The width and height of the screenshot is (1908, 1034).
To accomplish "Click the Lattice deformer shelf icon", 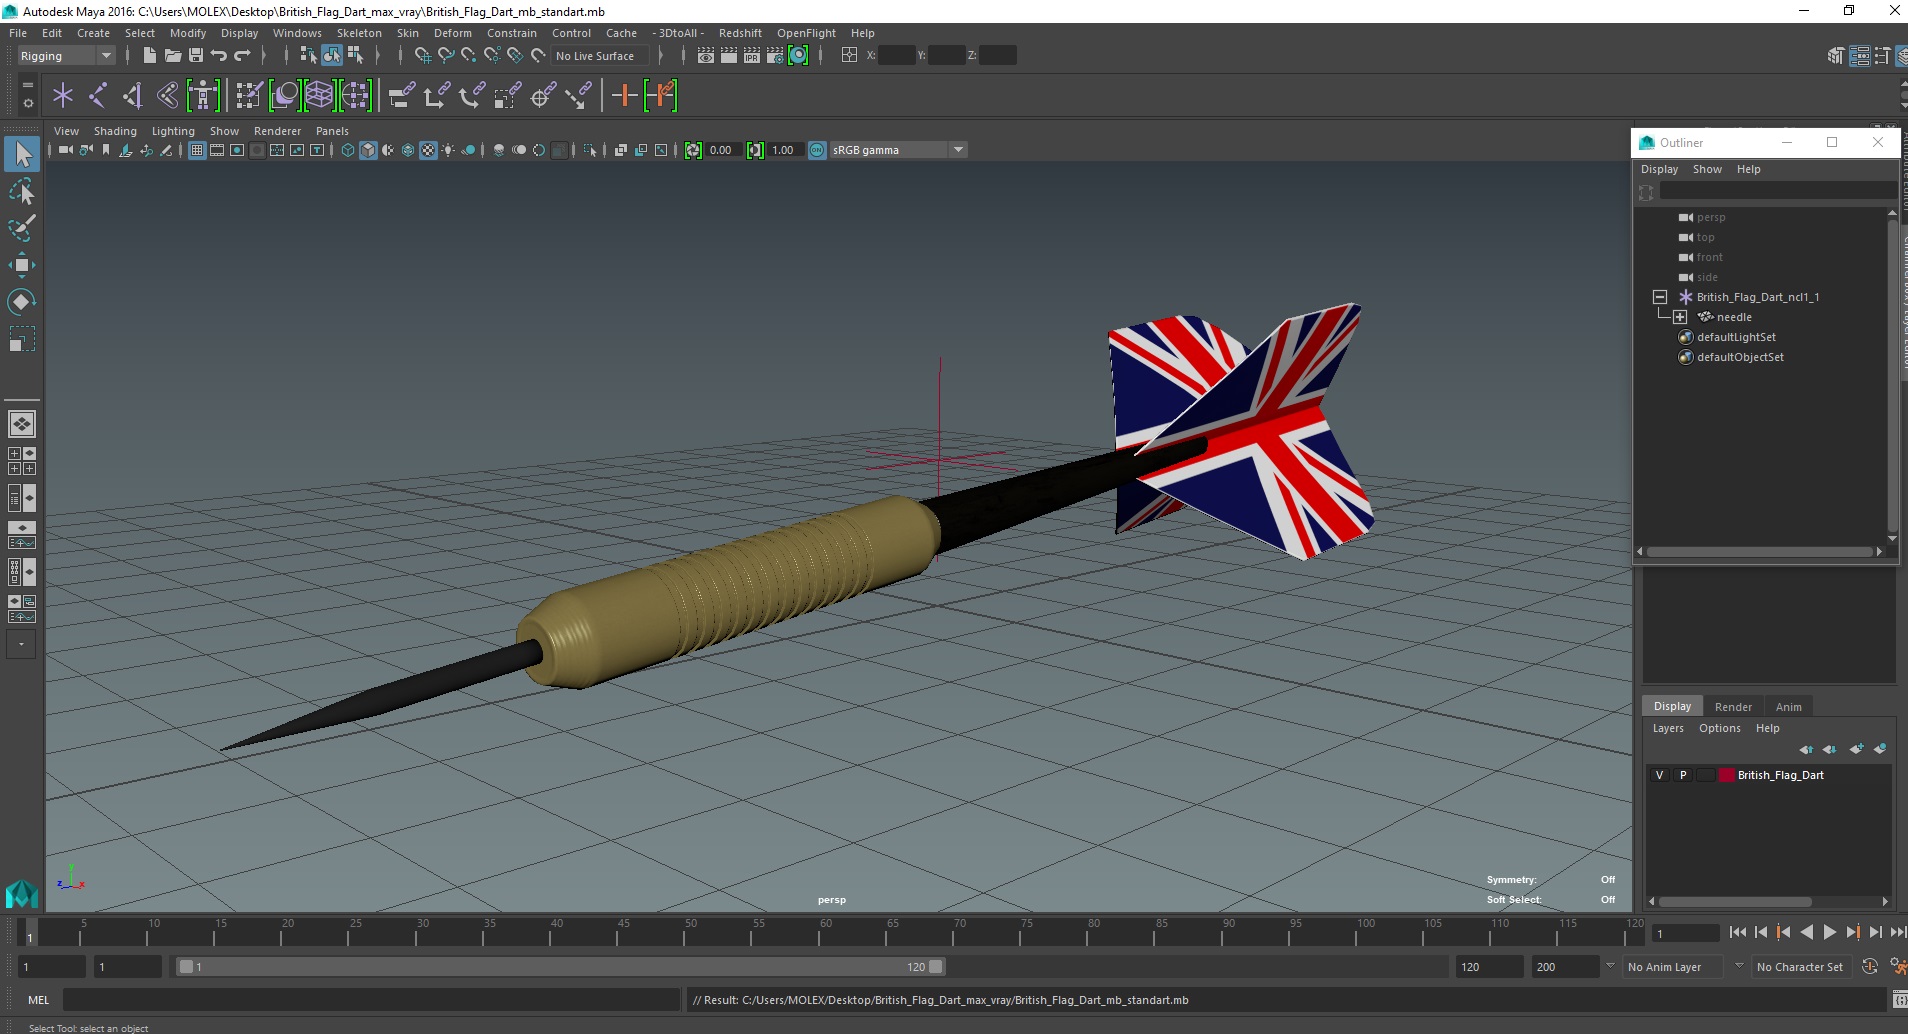I will point(319,96).
